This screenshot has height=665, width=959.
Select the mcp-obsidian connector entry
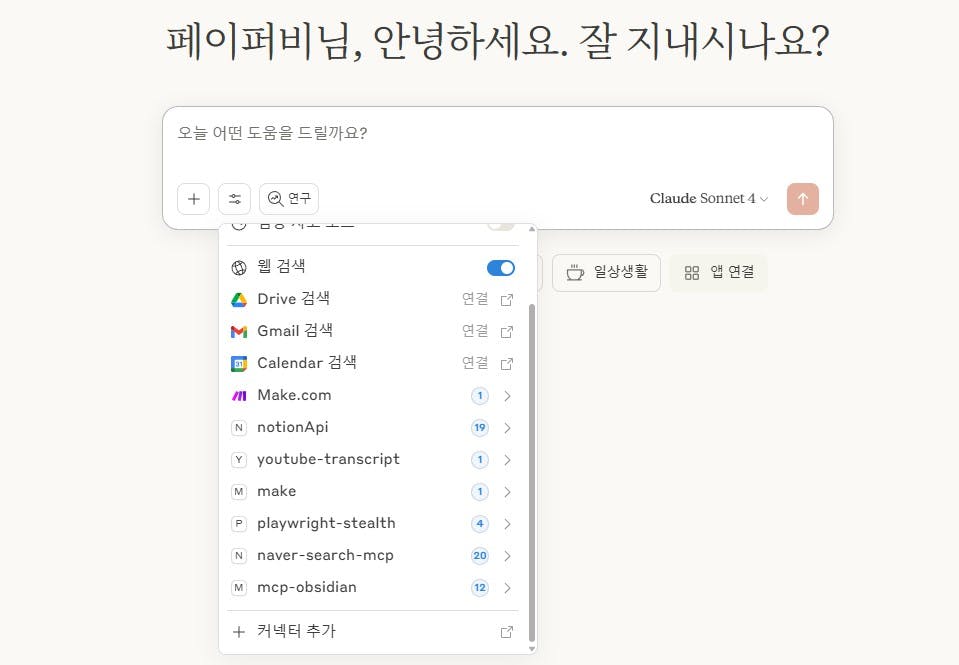(x=372, y=587)
